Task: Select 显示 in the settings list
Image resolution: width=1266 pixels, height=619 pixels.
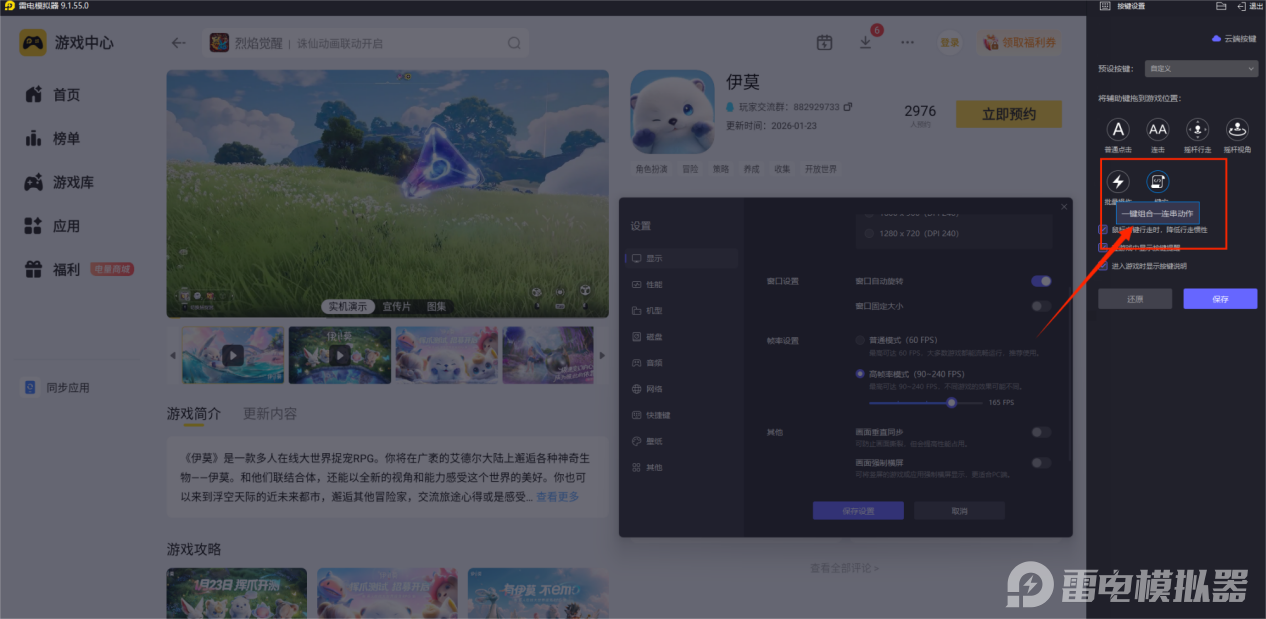Action: tap(680, 258)
